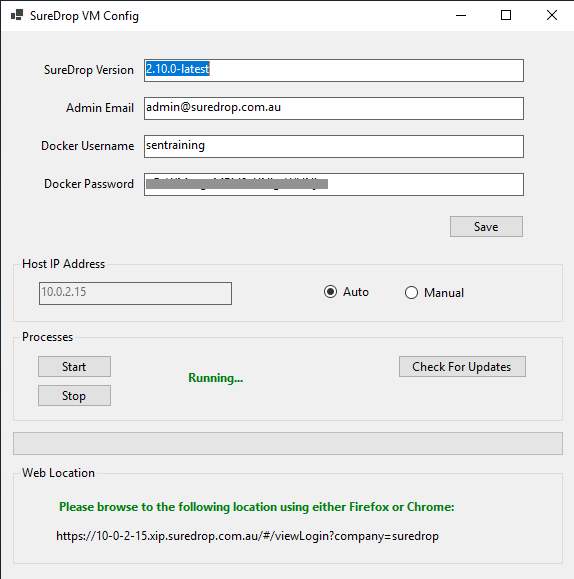574x579 pixels.
Task: Start the SureDrop processes
Action: click(x=74, y=366)
